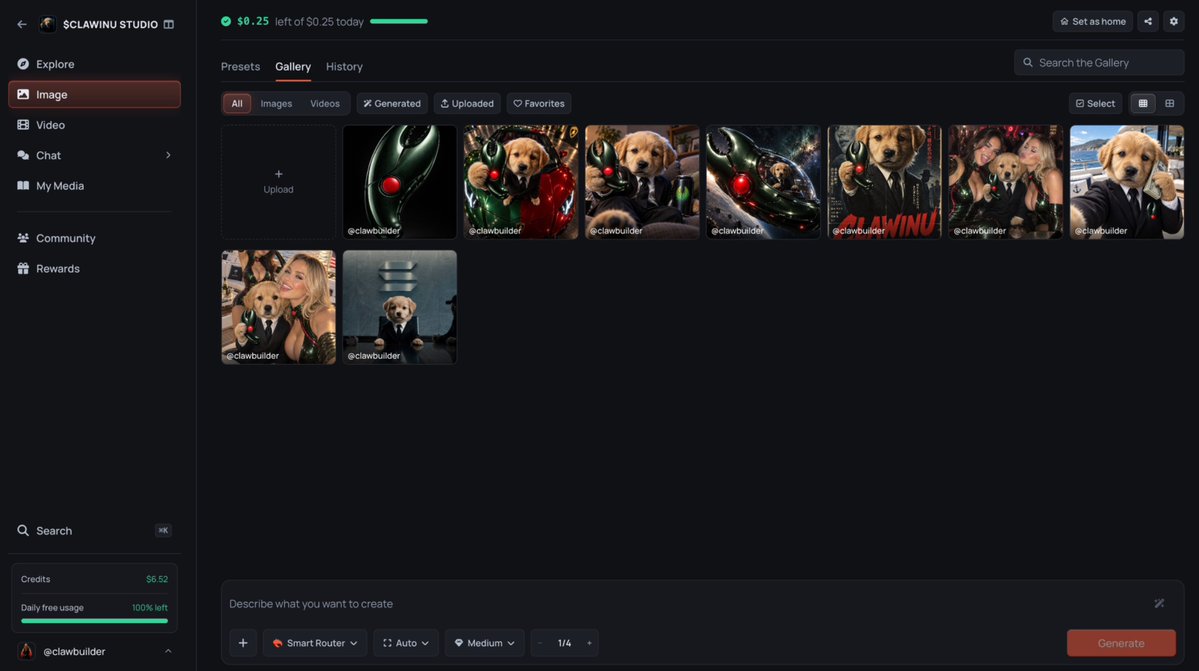Click the $6.52 credits value
Screen dimensions: 1199x671
(x=157, y=579)
